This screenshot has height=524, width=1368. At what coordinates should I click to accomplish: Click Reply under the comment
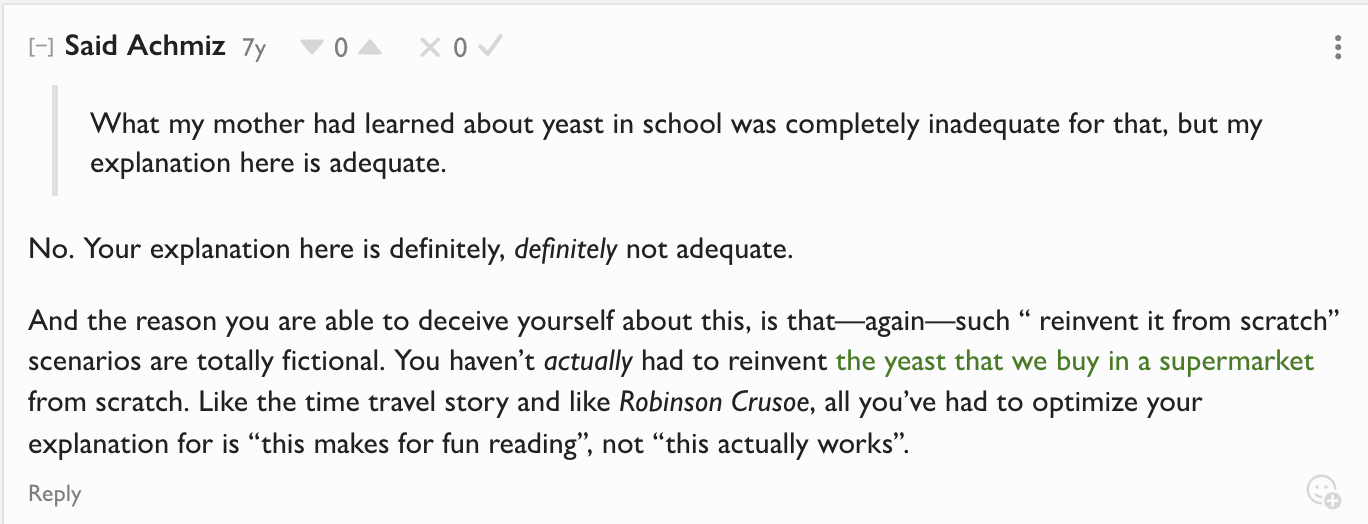pyautogui.click(x=55, y=493)
